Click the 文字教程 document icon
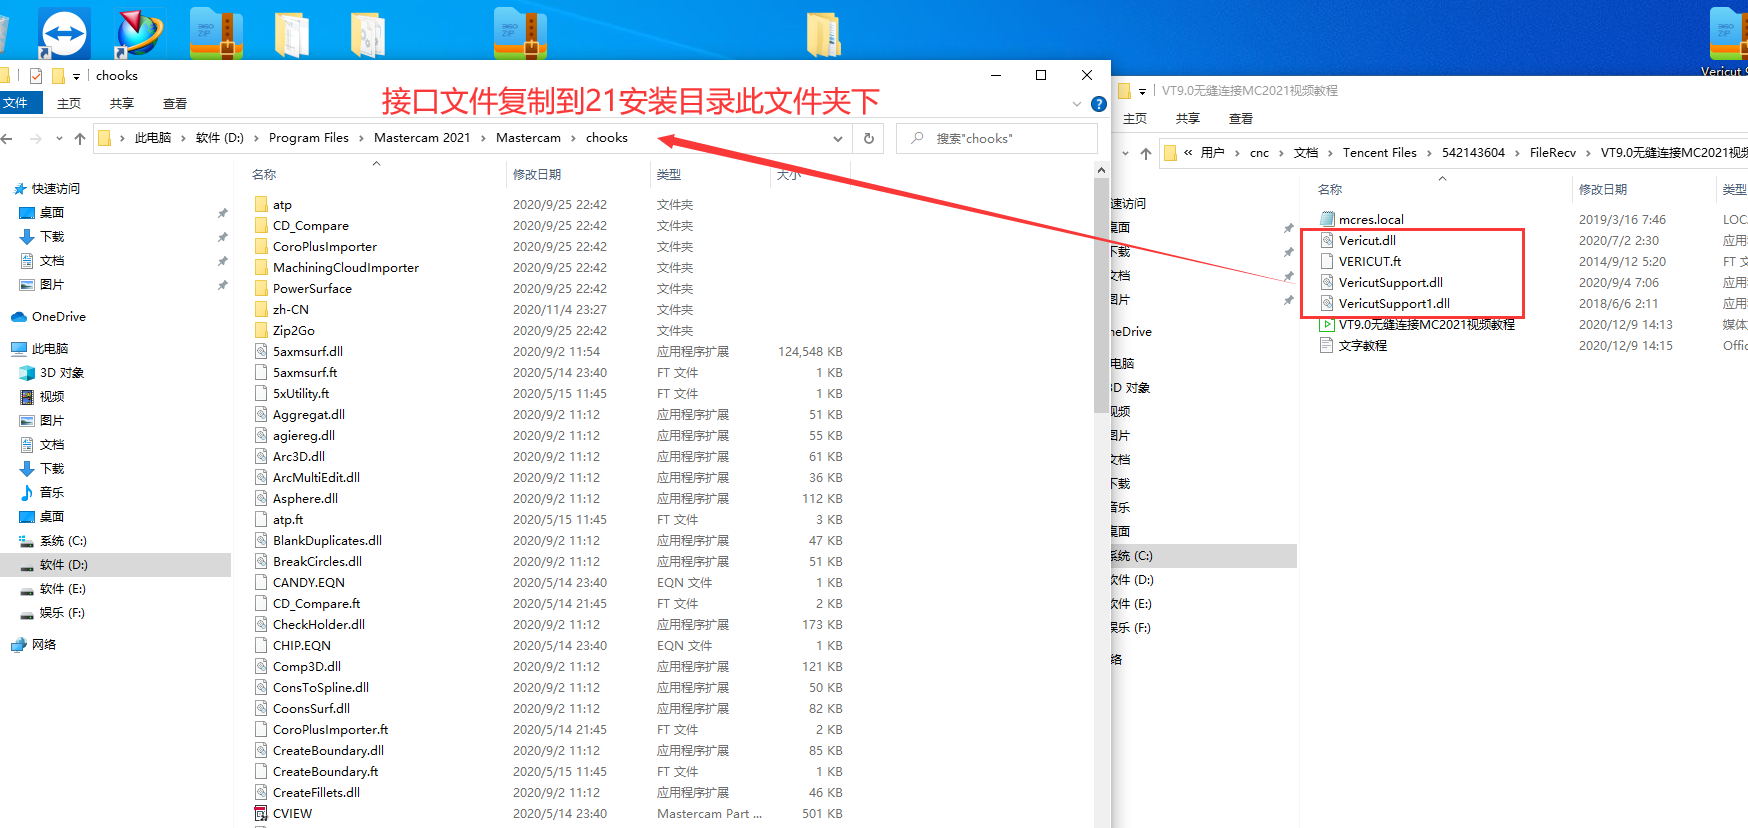 (x=1327, y=345)
